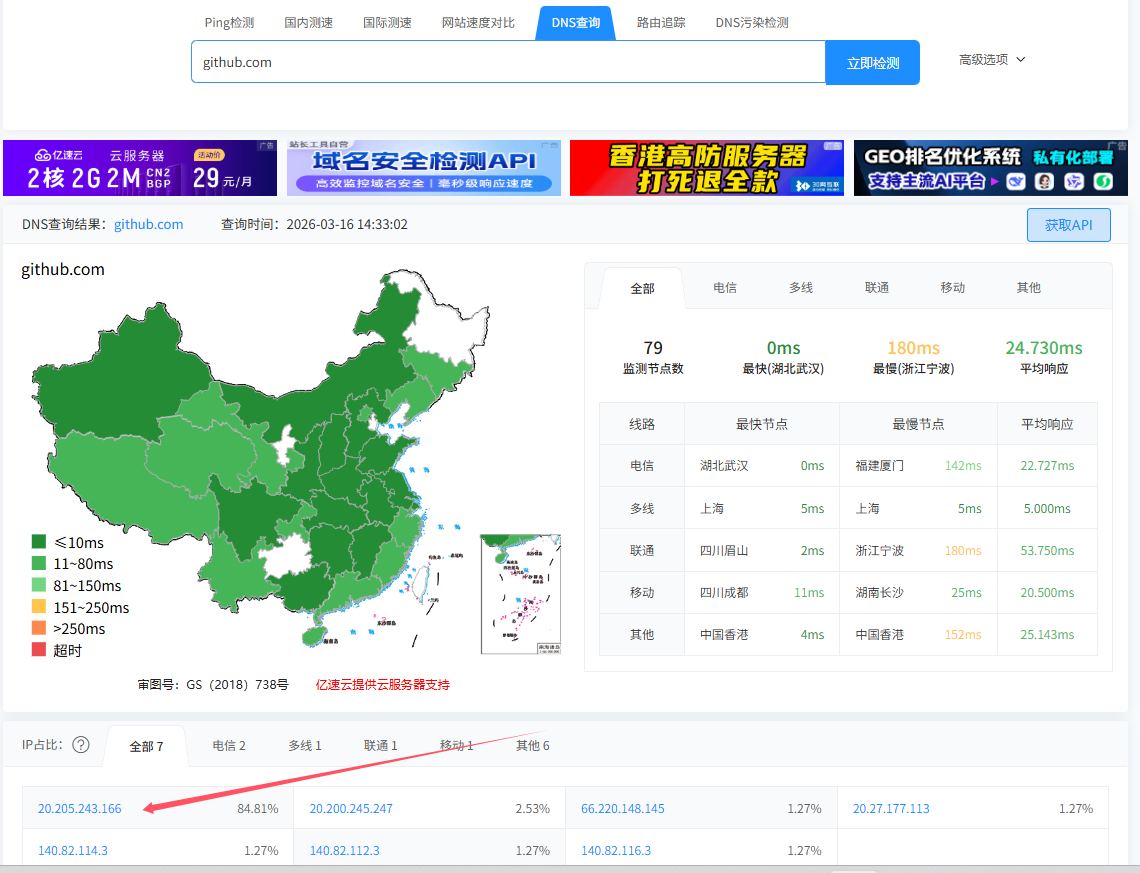The height and width of the screenshot is (873, 1140).
Task: Select the 全部 line tab in stats panel
Action: coord(642,289)
